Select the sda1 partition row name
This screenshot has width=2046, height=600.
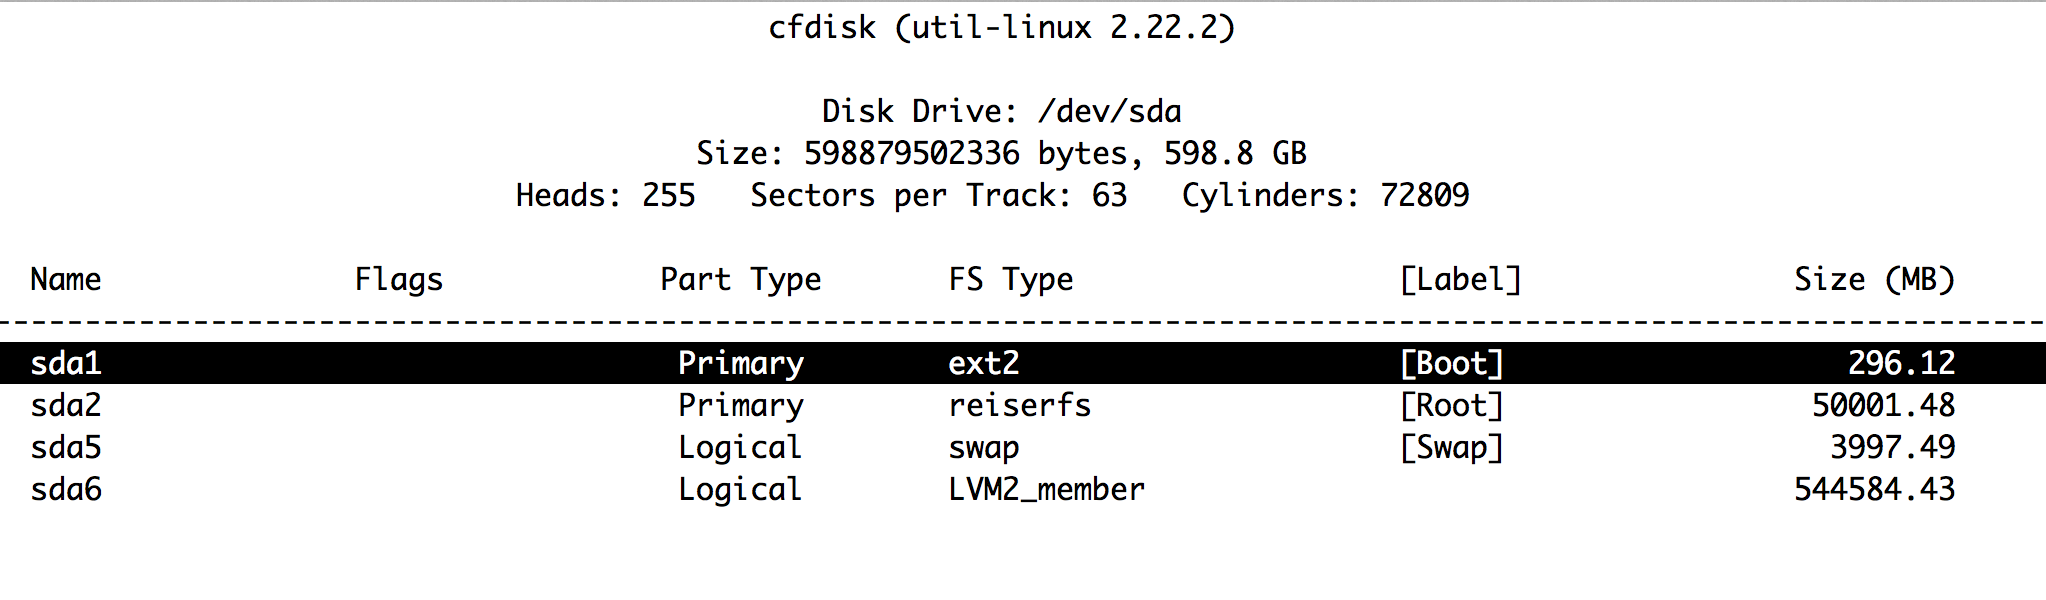coord(66,363)
